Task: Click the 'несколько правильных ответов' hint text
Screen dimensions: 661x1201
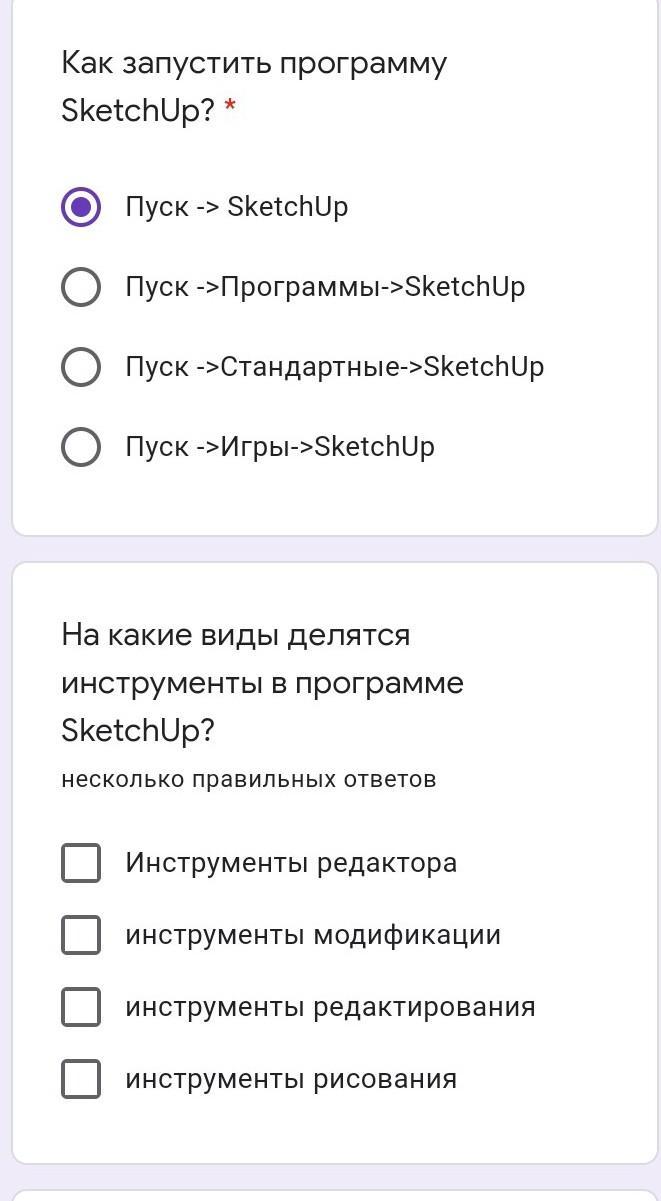Action: 249,780
